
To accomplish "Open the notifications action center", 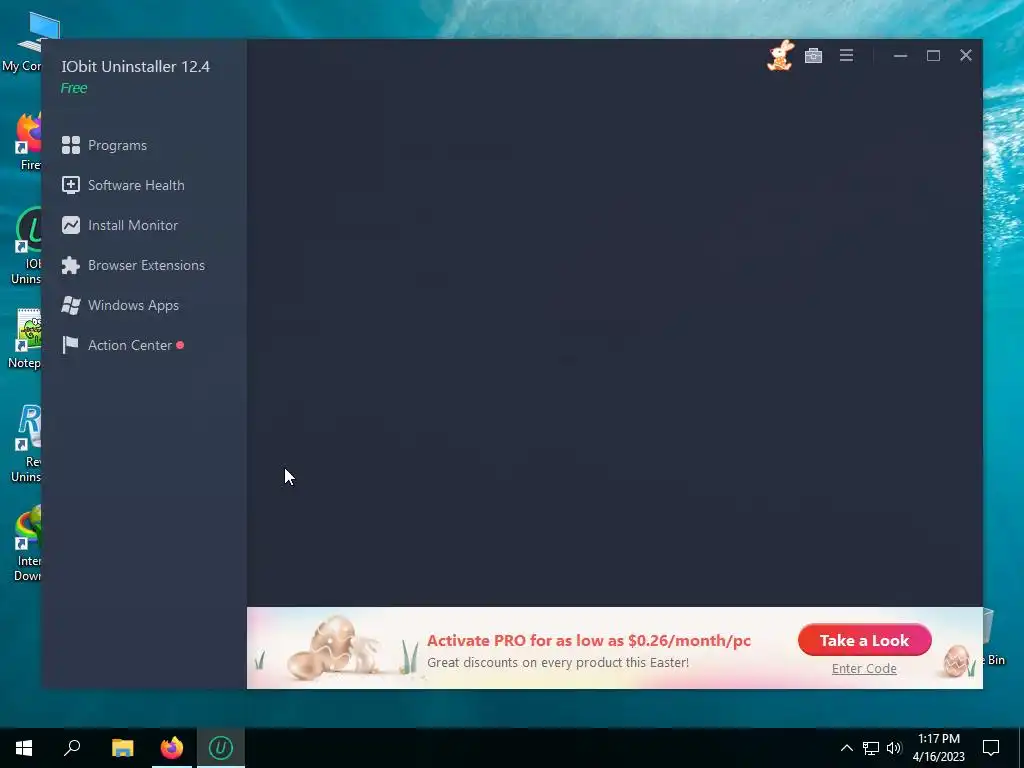I will pos(991,748).
